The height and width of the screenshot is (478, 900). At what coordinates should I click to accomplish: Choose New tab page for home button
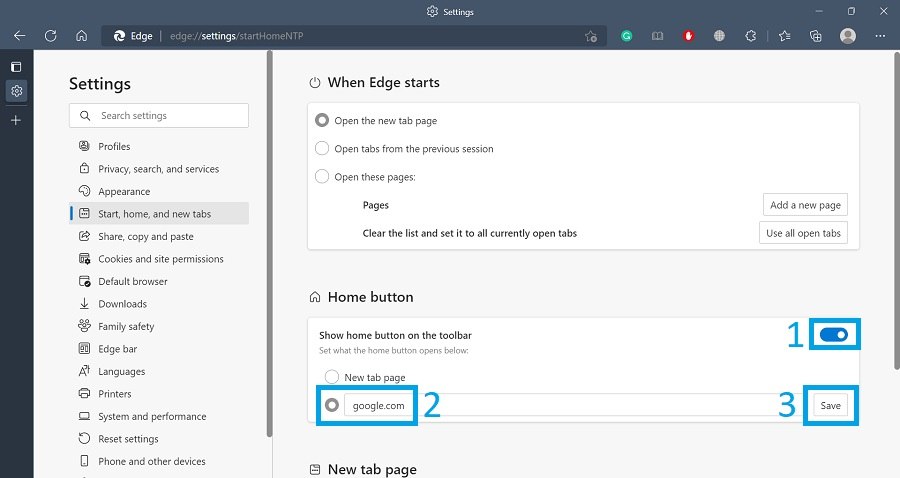[x=332, y=378]
